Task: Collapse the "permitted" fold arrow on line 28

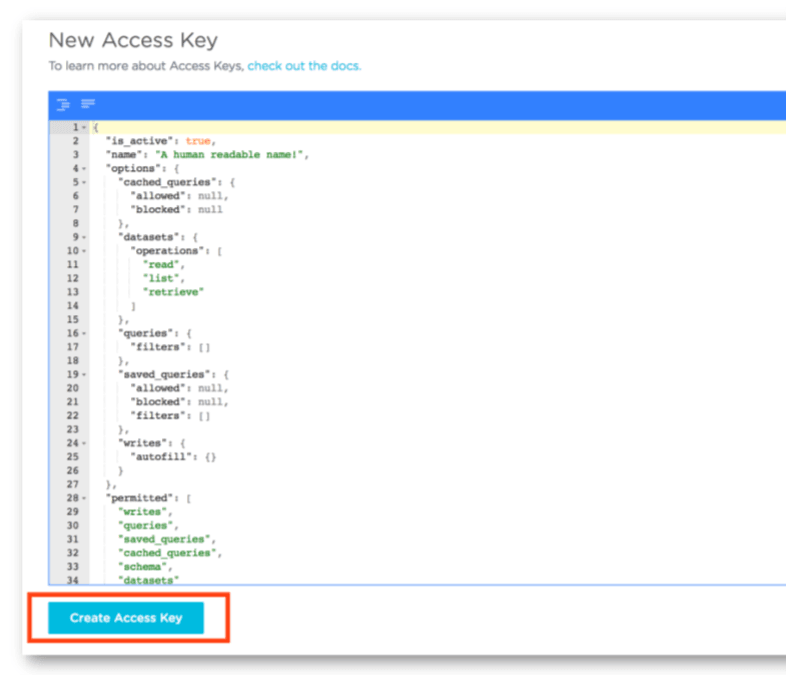Action: coord(84,499)
